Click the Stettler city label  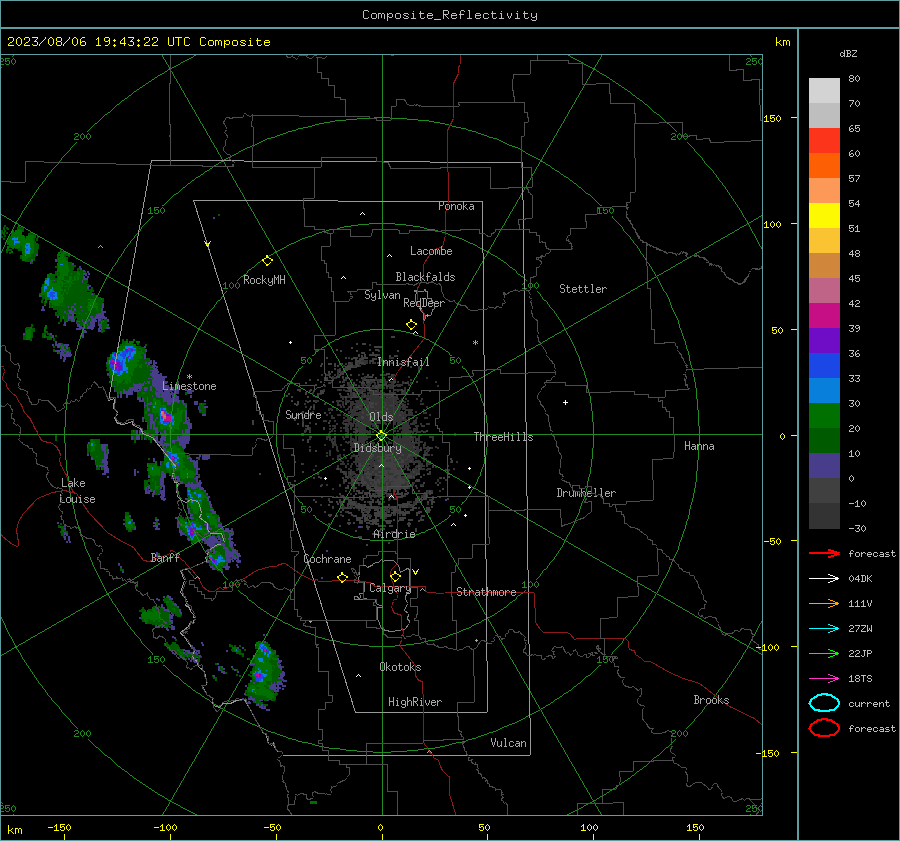pos(583,289)
